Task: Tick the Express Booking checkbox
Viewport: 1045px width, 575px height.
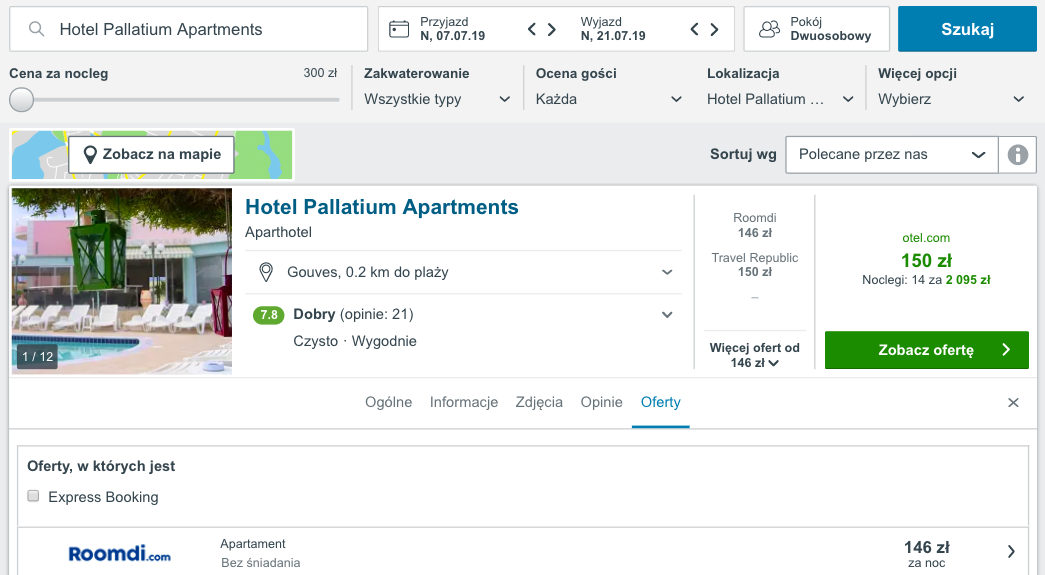Action: click(33, 496)
